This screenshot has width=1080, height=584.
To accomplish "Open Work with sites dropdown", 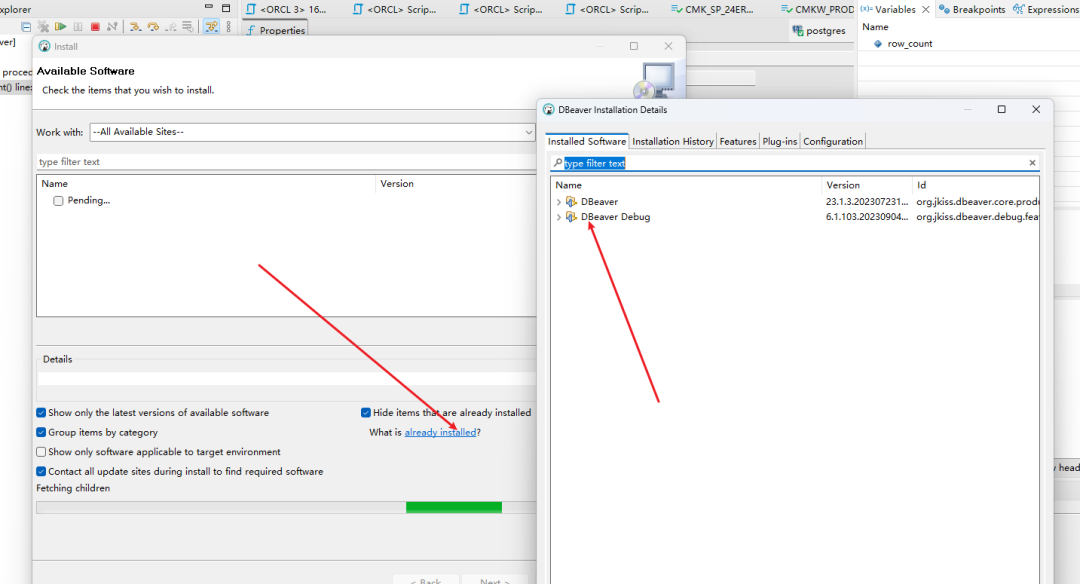I will point(528,132).
